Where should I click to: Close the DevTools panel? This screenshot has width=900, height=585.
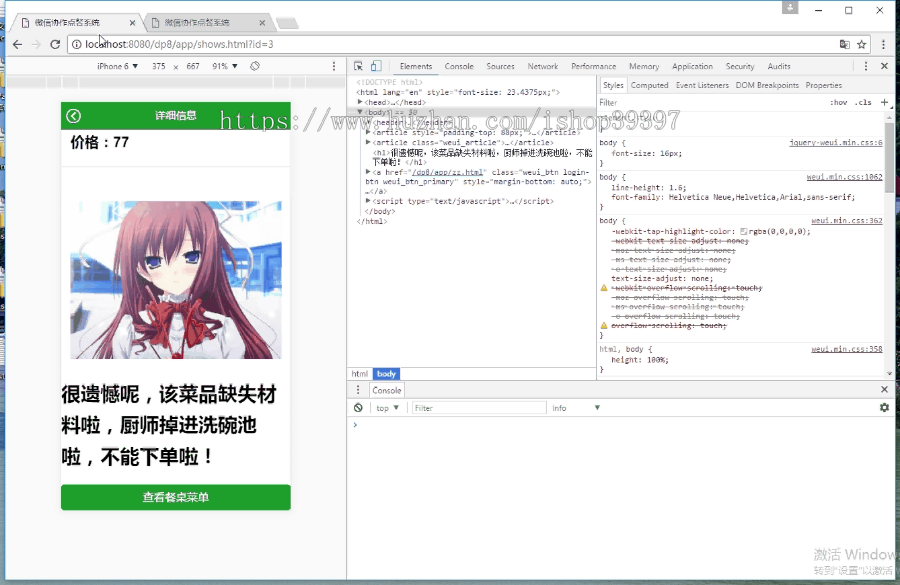click(885, 66)
